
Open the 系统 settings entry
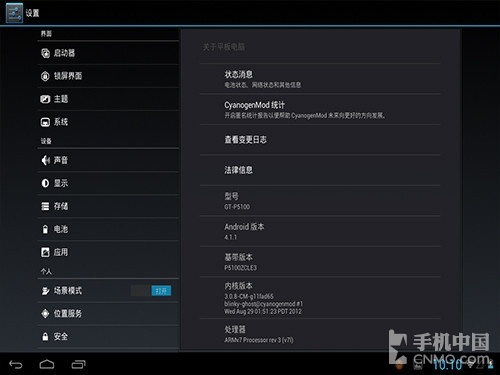108,122
